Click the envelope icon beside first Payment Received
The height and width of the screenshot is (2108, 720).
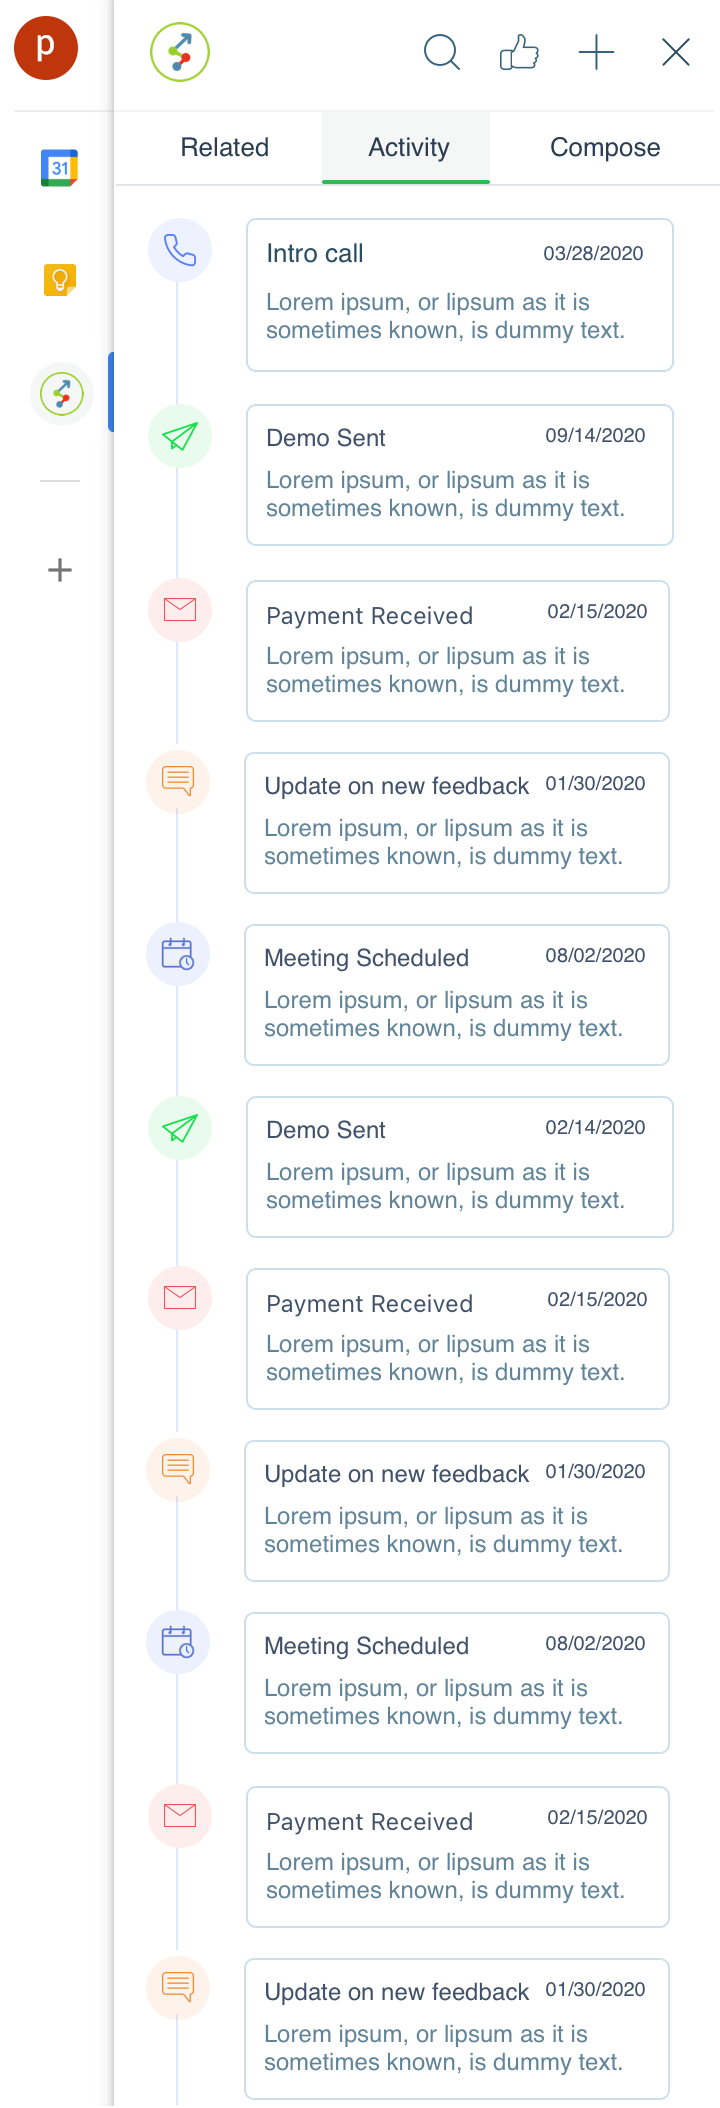click(180, 609)
